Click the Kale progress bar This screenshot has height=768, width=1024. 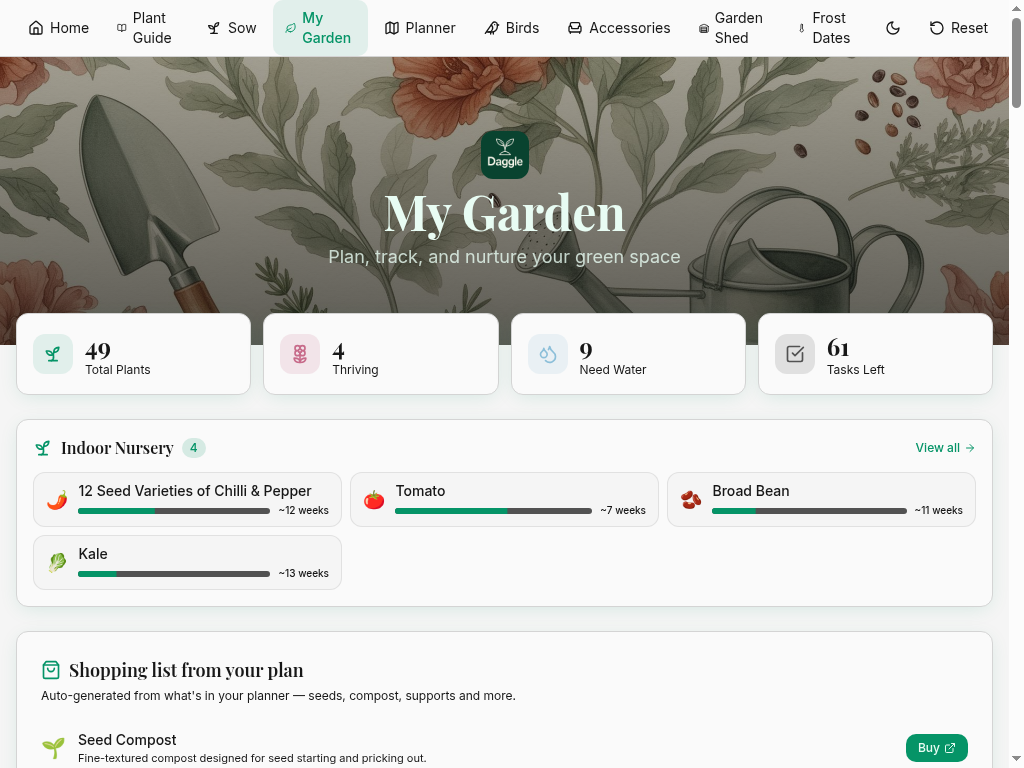[x=174, y=574]
